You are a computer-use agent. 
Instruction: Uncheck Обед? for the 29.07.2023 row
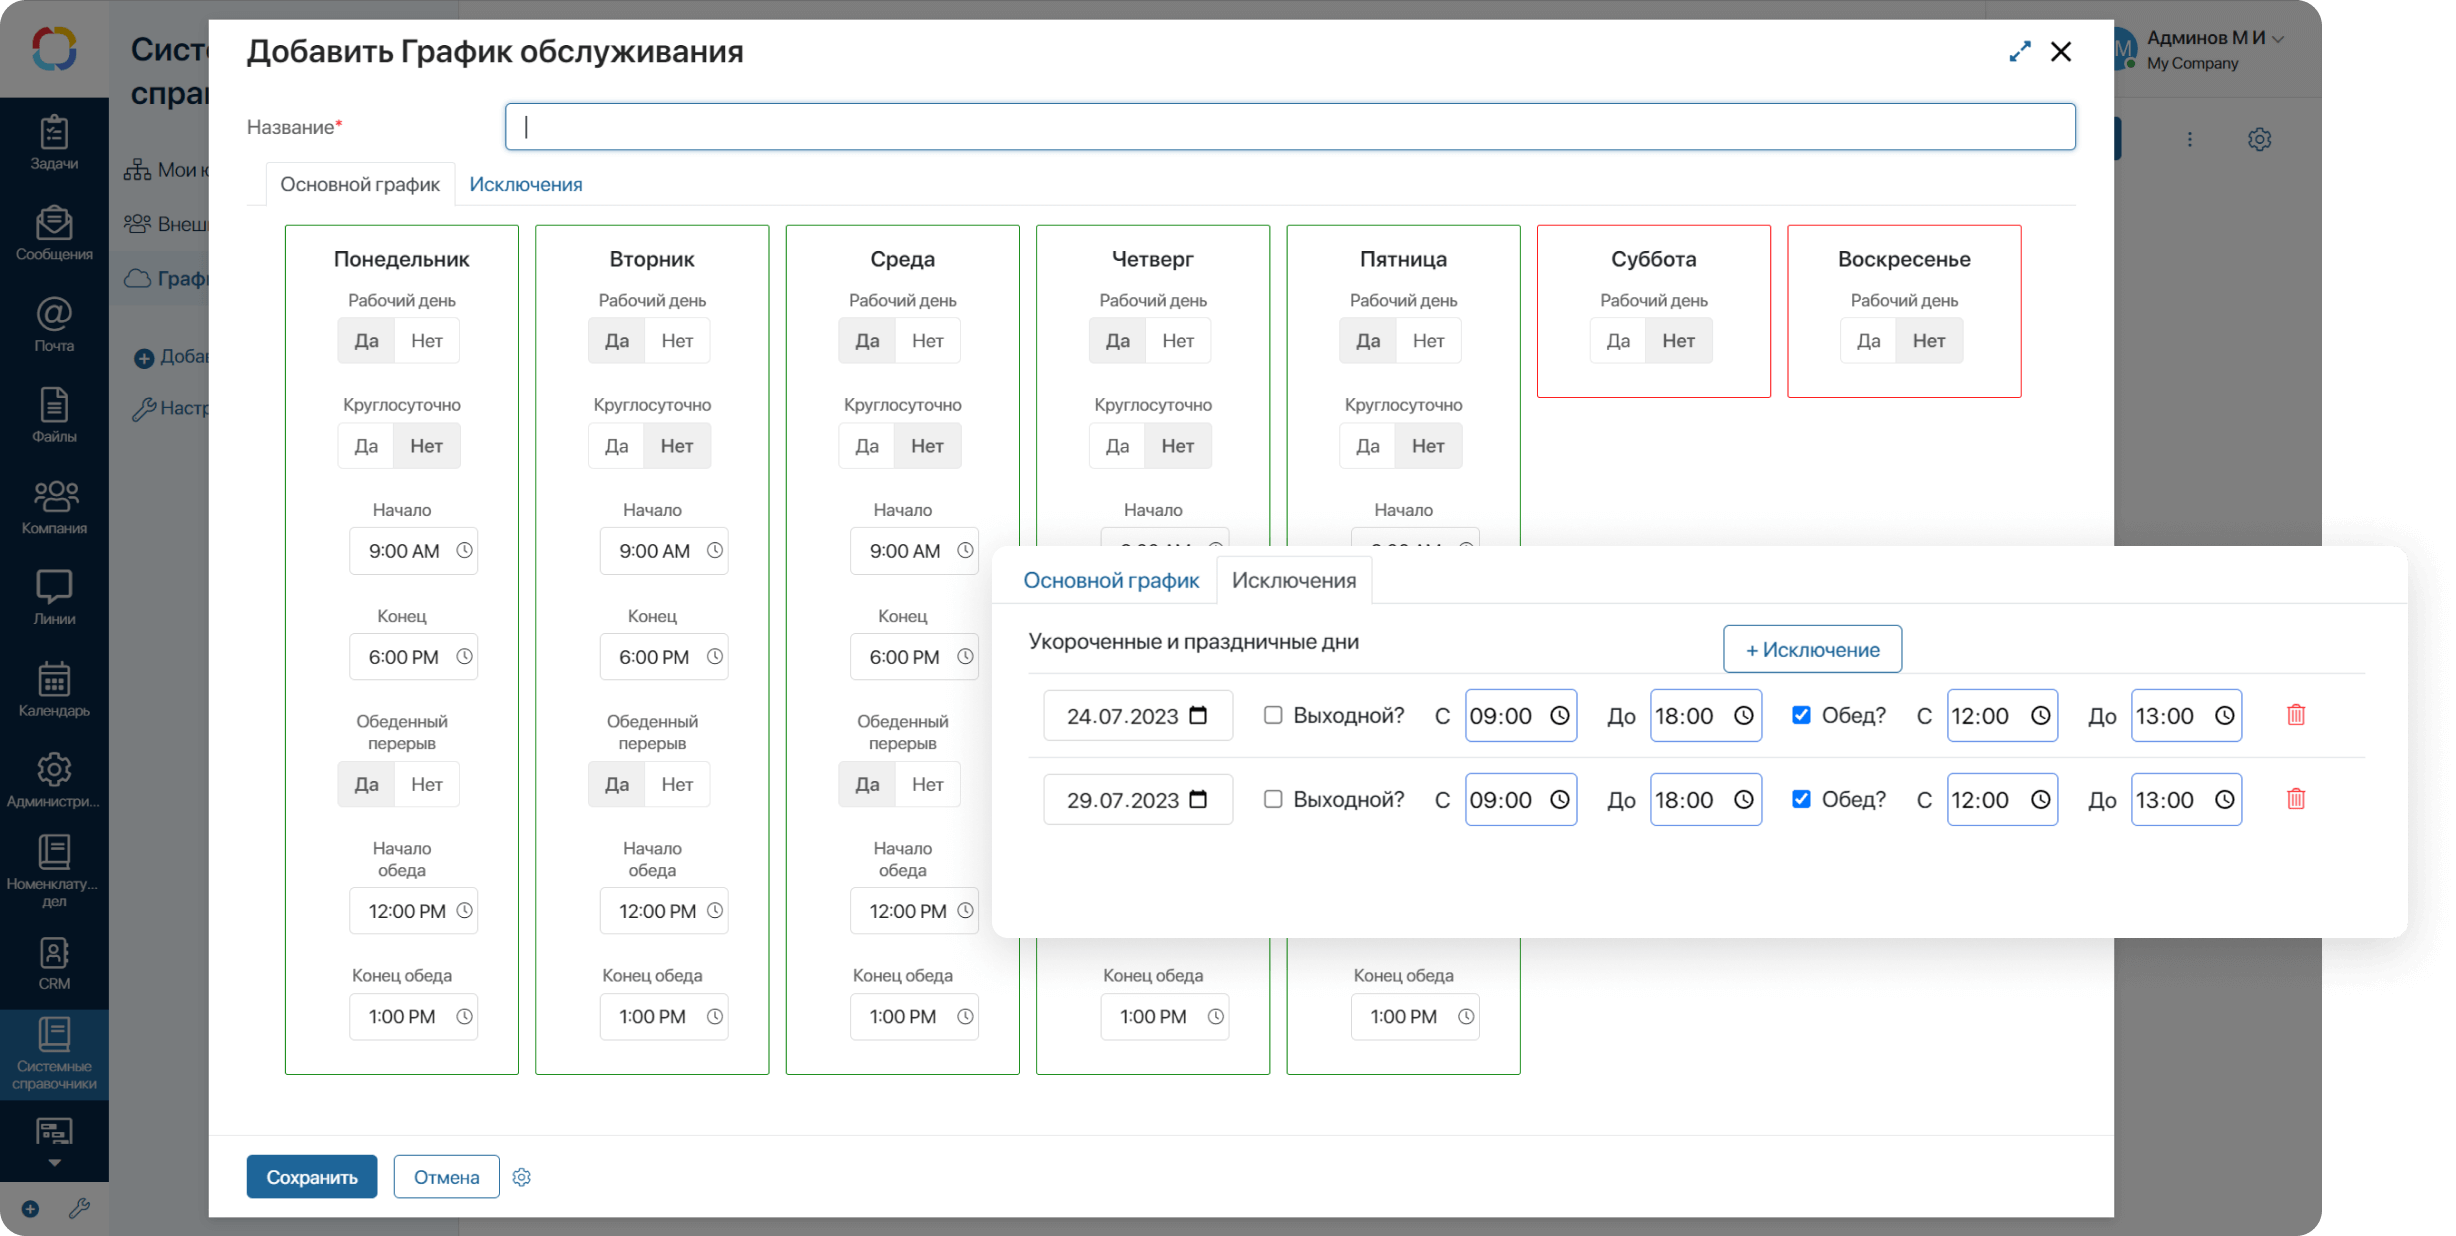click(1801, 799)
